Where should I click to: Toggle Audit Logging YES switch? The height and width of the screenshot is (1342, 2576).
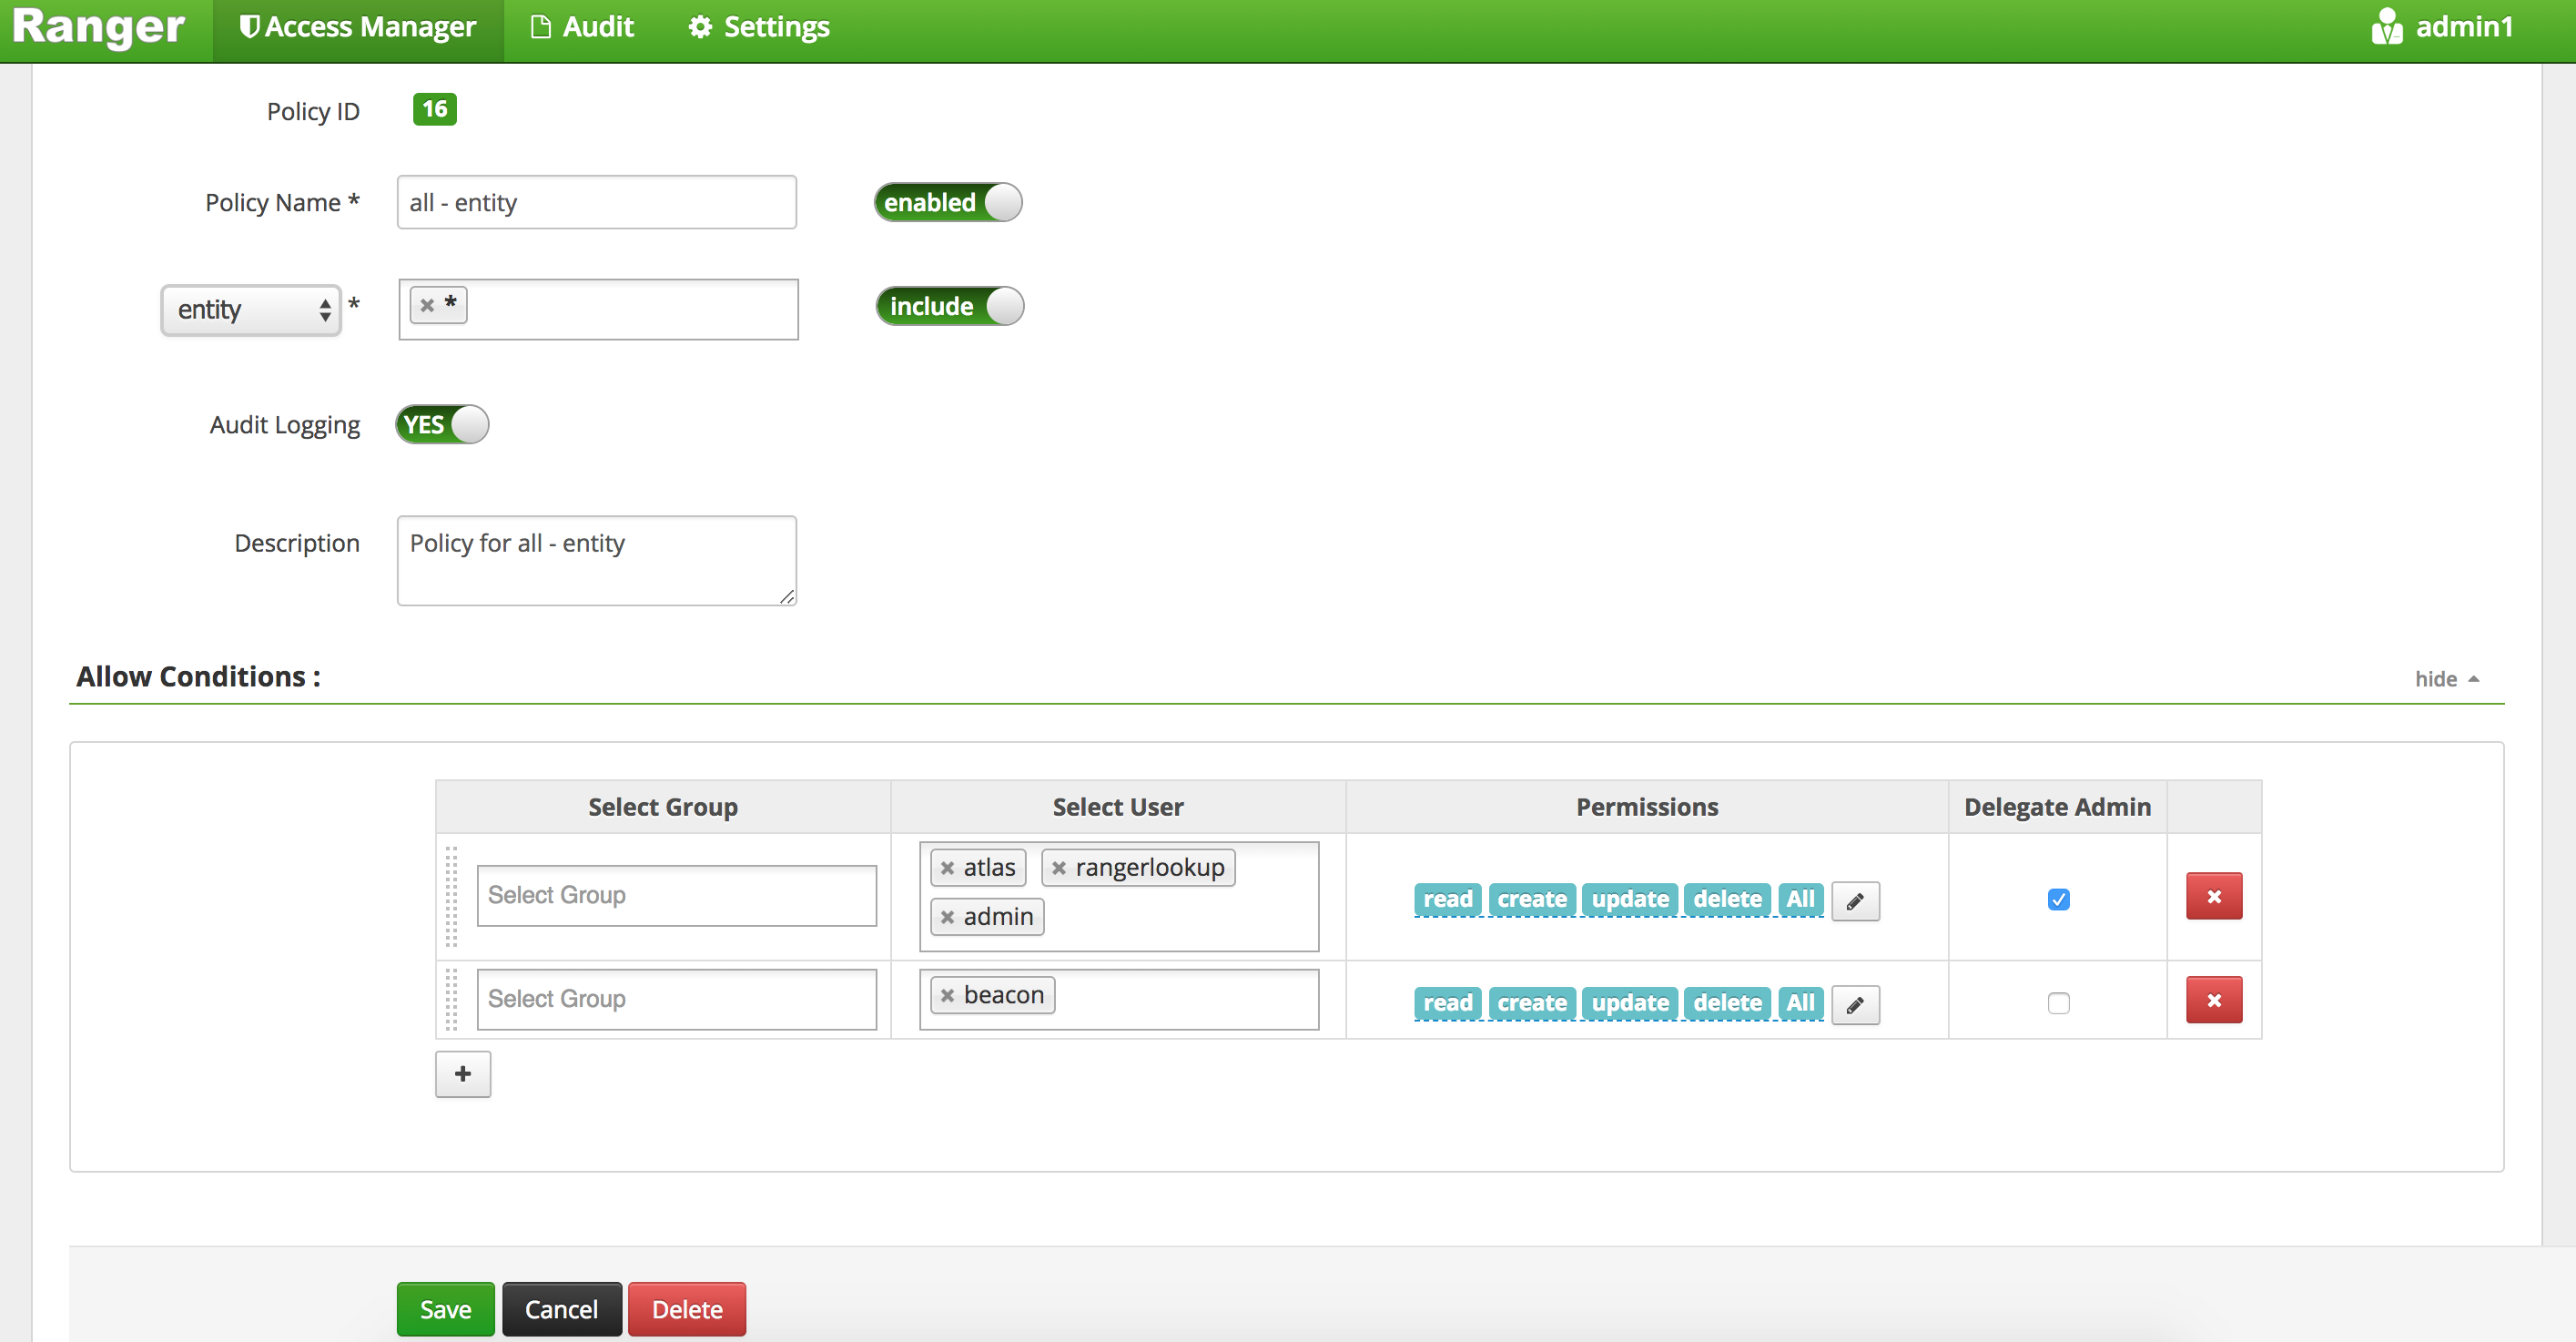[x=442, y=424]
